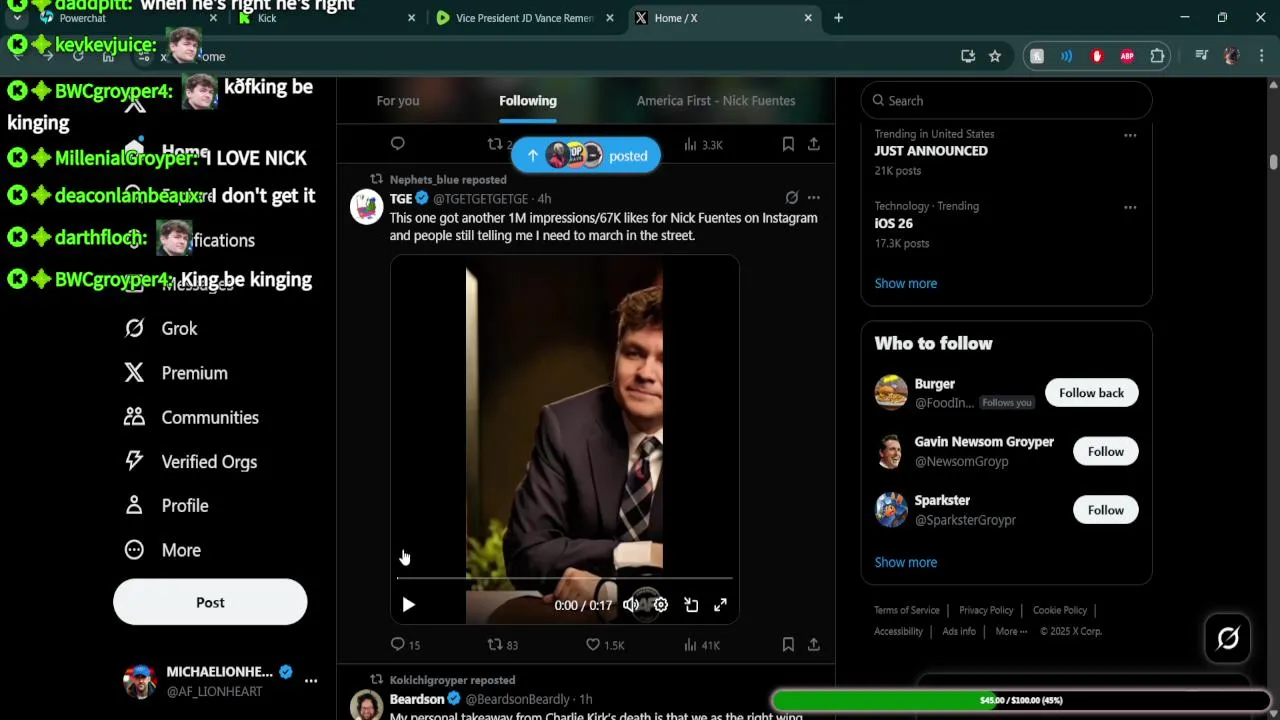Open the blue sound wave extension
Viewport: 1280px width, 720px height.
point(1067,57)
